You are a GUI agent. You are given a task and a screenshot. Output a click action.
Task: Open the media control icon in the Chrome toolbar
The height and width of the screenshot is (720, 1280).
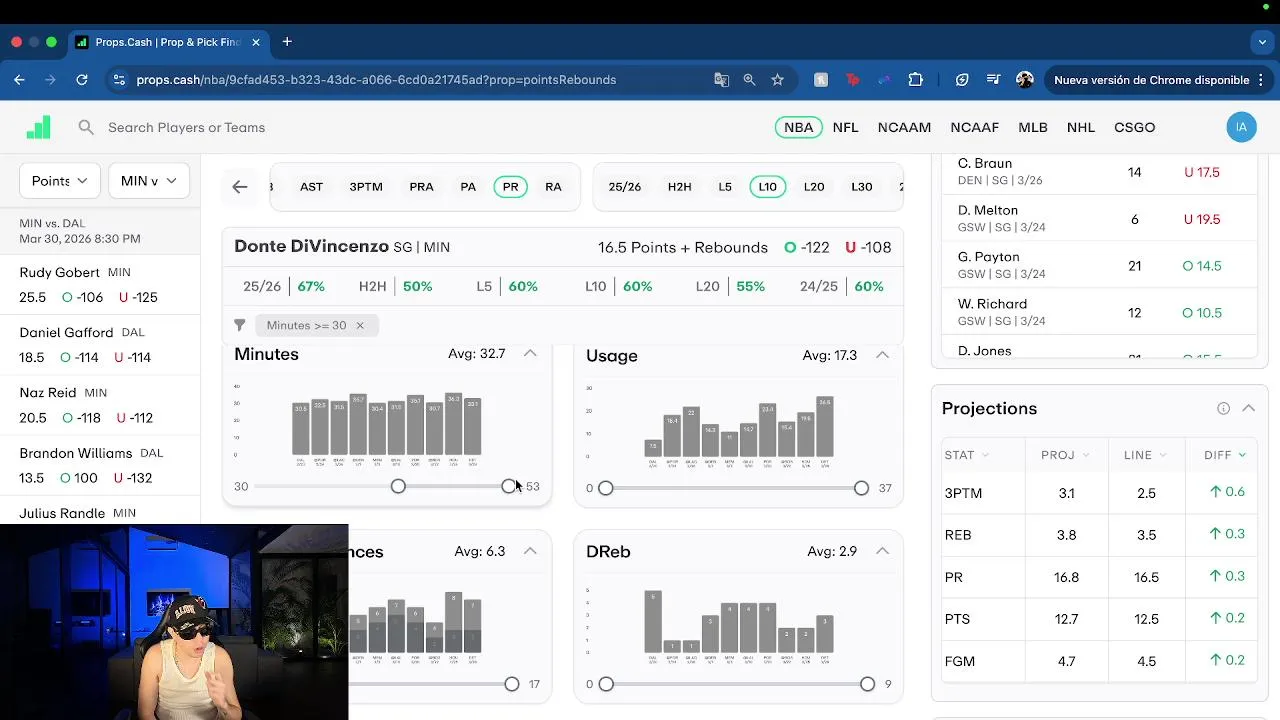coord(993,80)
